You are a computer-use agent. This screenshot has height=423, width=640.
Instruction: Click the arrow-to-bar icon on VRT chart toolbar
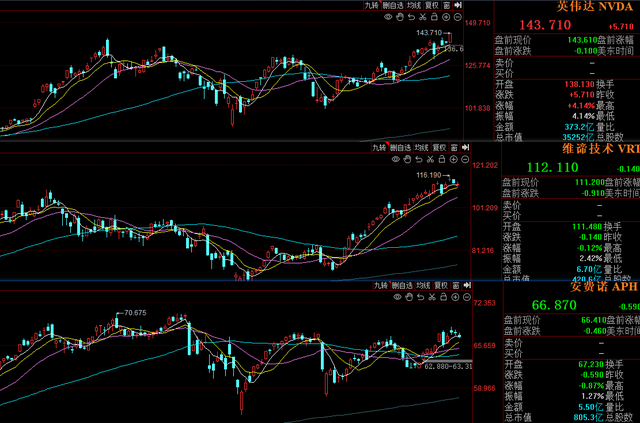click(465, 147)
